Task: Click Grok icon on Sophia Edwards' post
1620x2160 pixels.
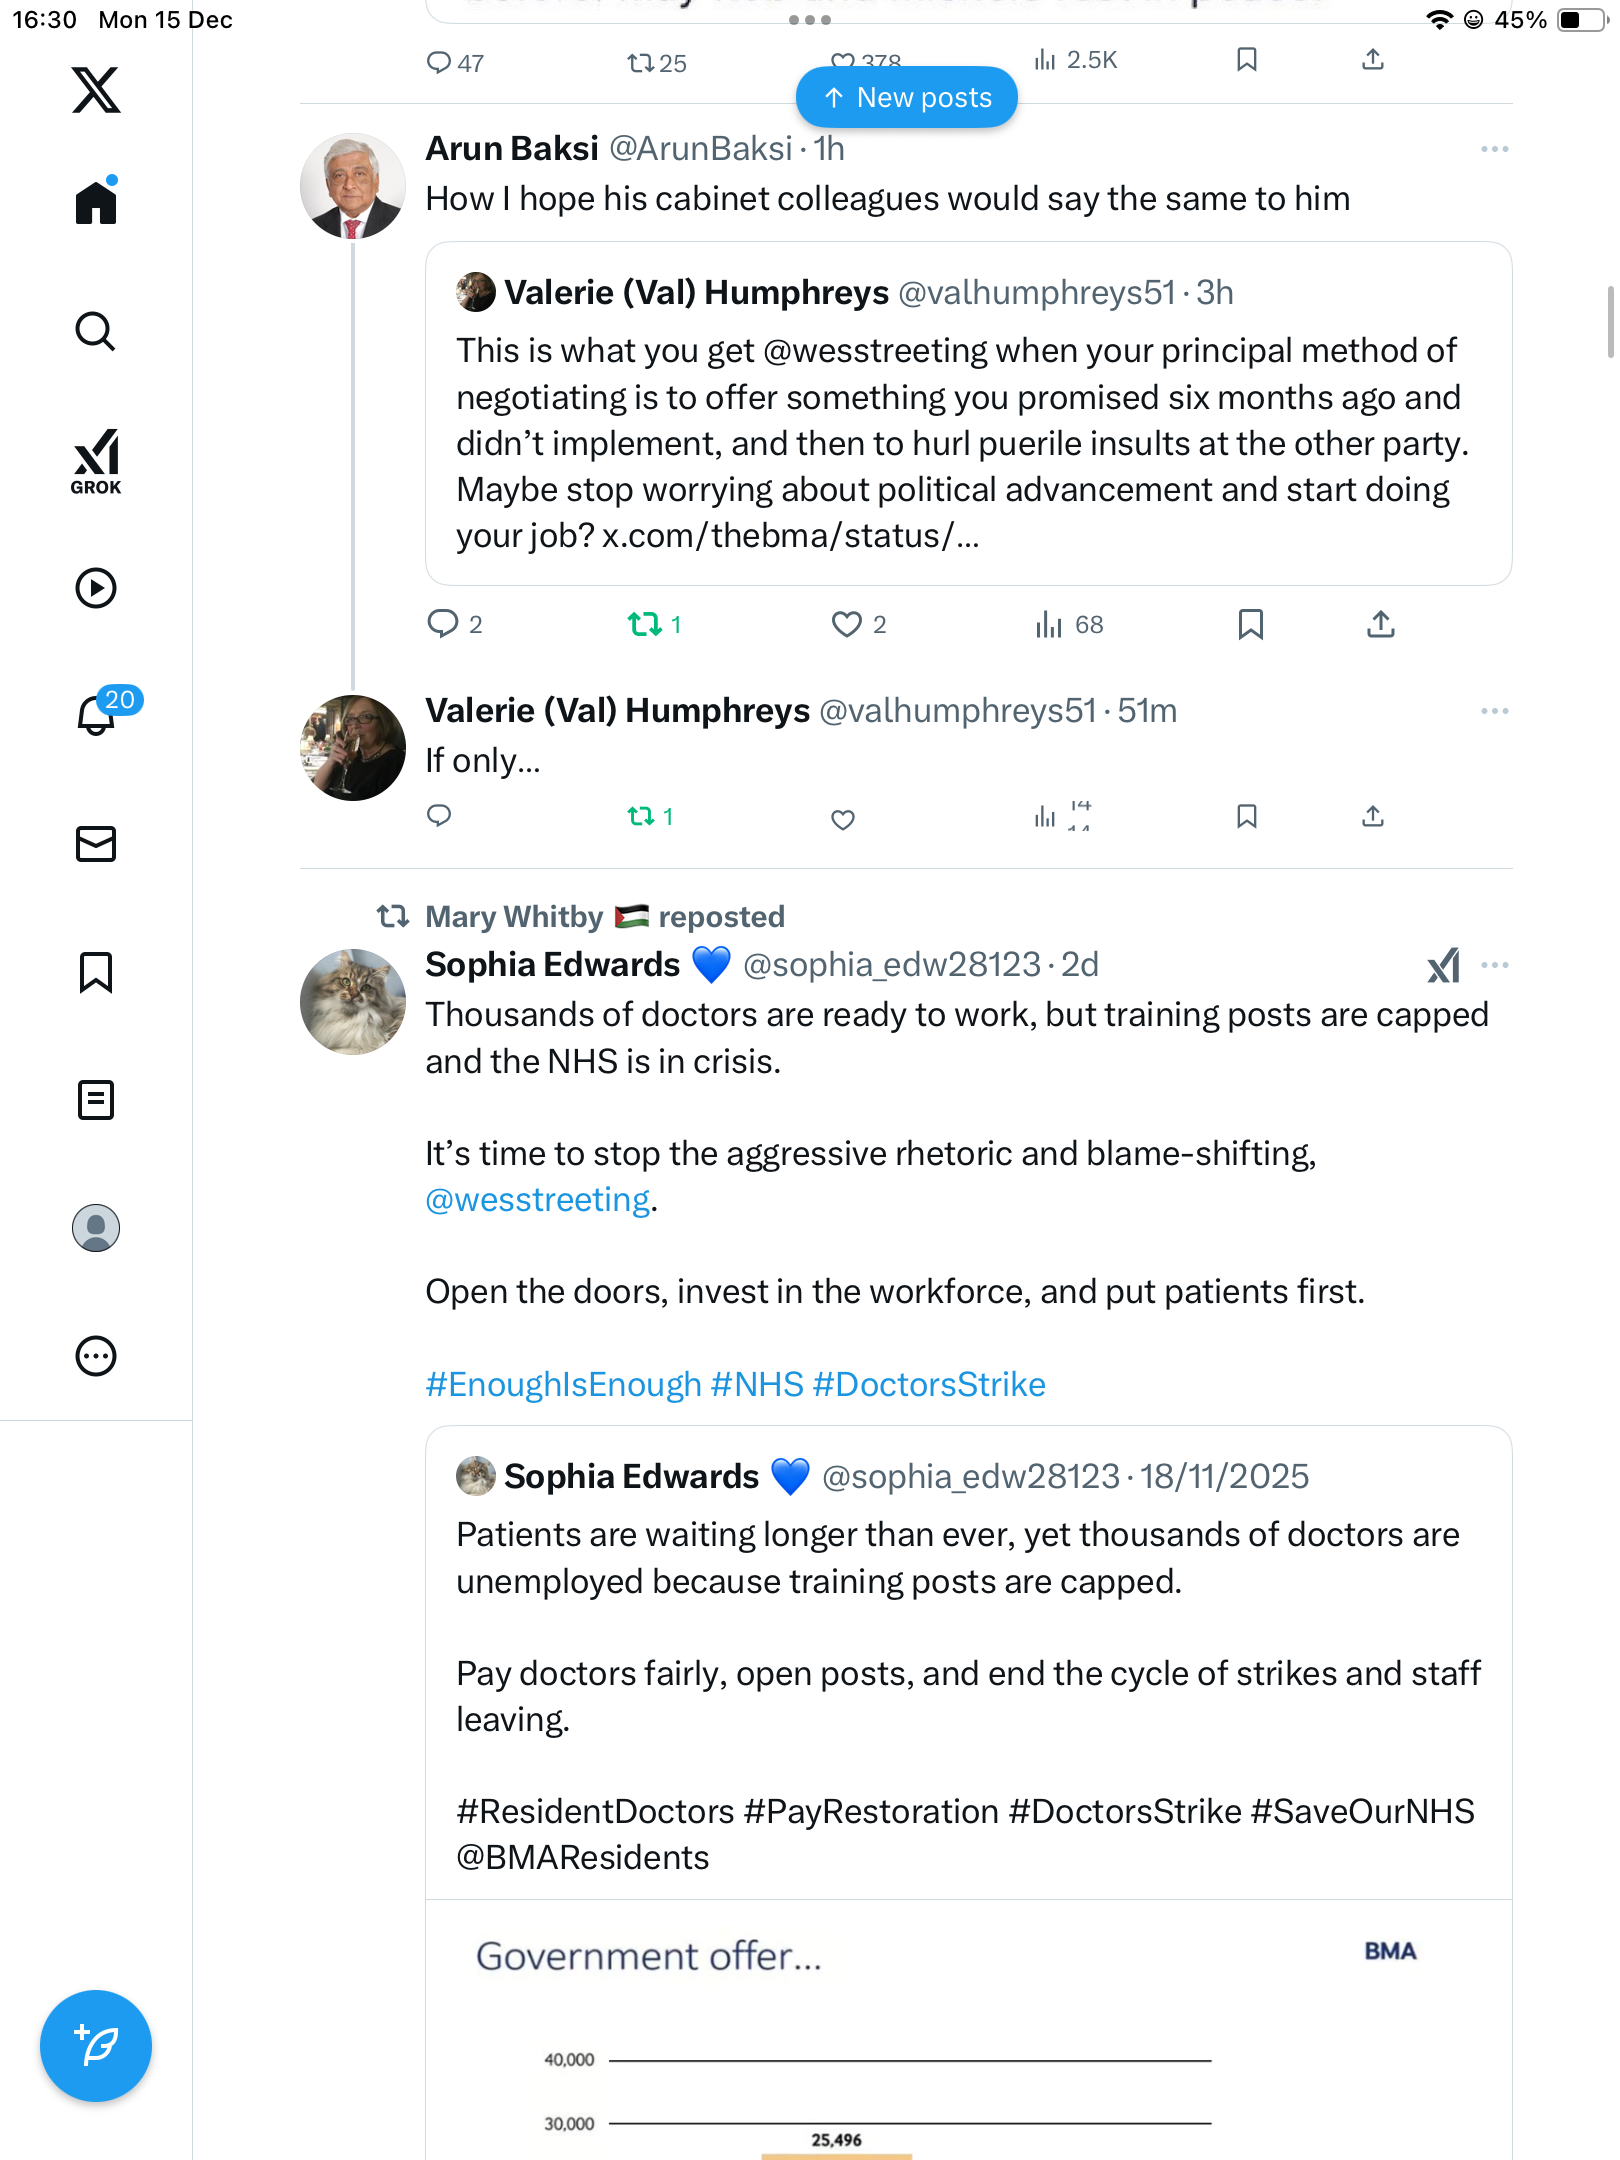Action: (1443, 965)
